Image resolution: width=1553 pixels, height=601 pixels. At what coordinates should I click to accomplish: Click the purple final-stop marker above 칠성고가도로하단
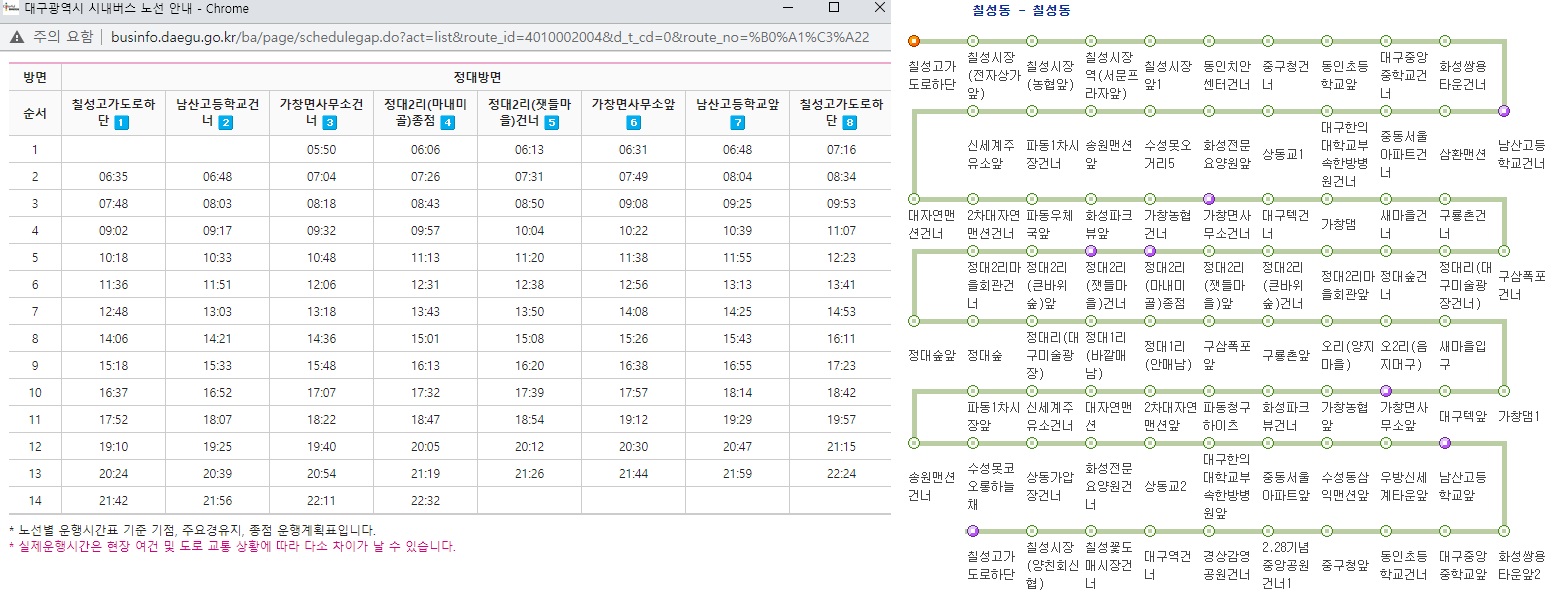973,531
